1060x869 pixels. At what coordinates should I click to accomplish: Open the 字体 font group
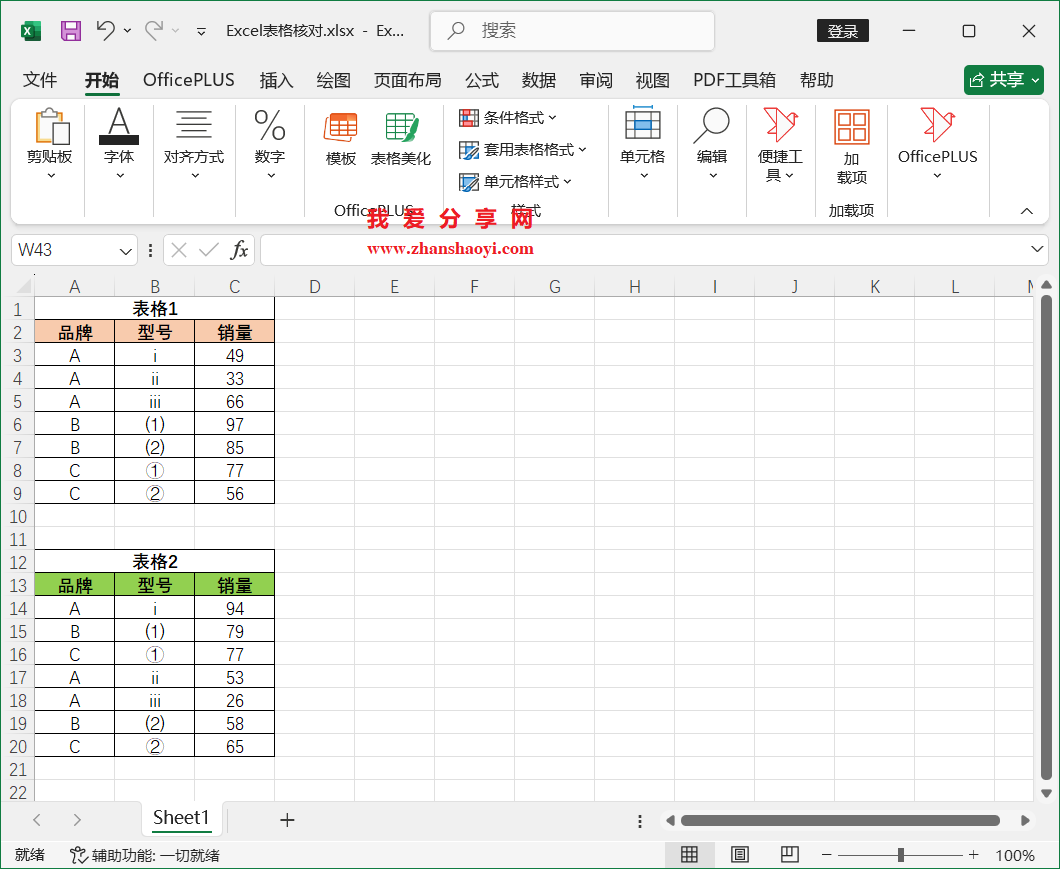(119, 144)
